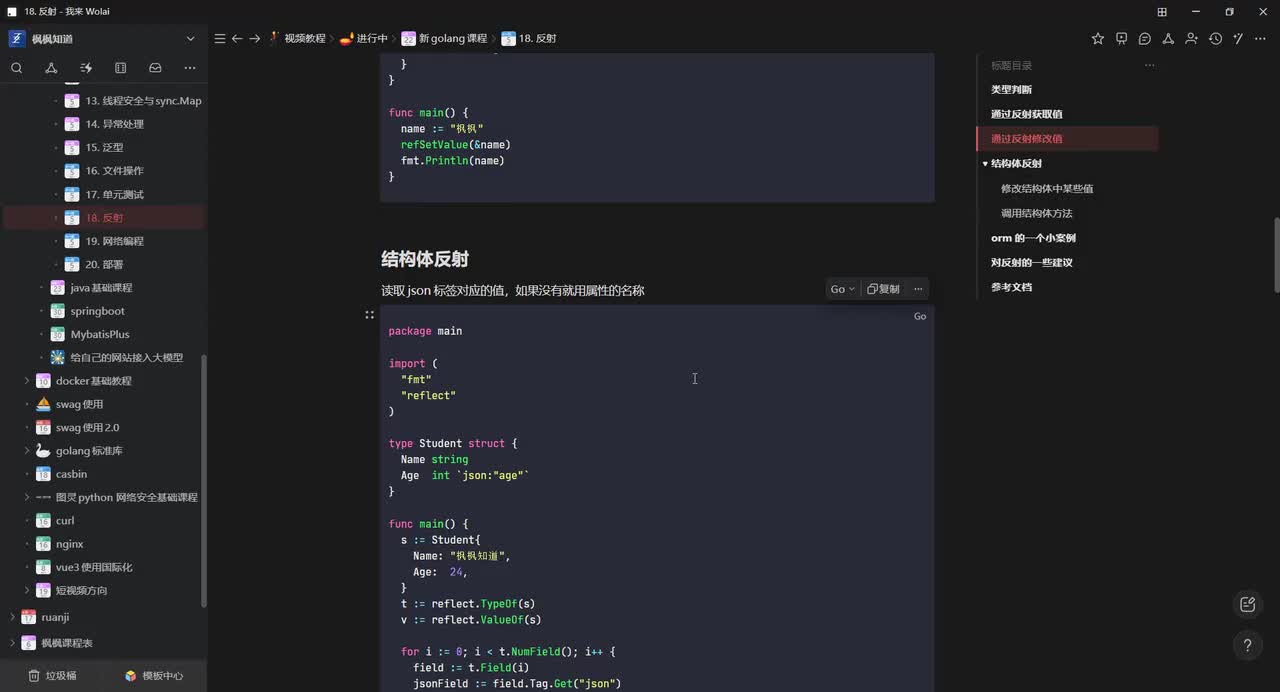The height and width of the screenshot is (692, 1280).
Task: Open the top-right page more menu
Action: click(1262, 38)
